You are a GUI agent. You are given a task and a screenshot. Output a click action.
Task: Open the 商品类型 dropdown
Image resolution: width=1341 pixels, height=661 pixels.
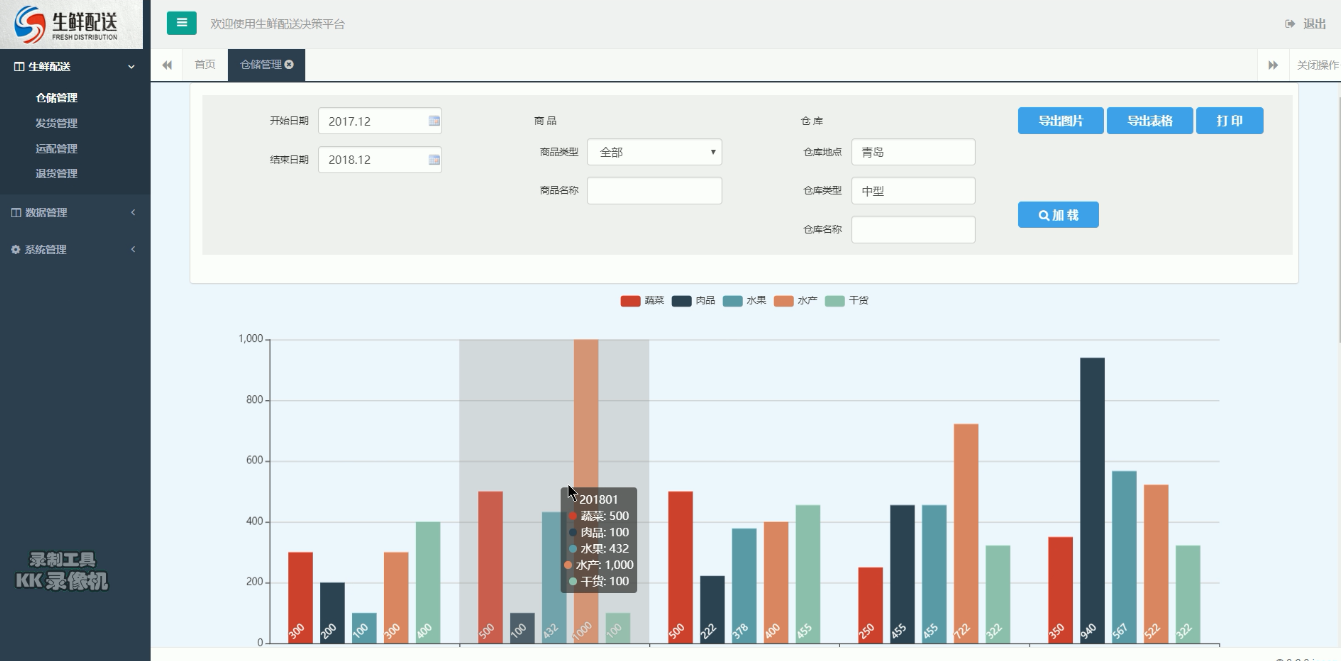pyautogui.click(x=654, y=152)
